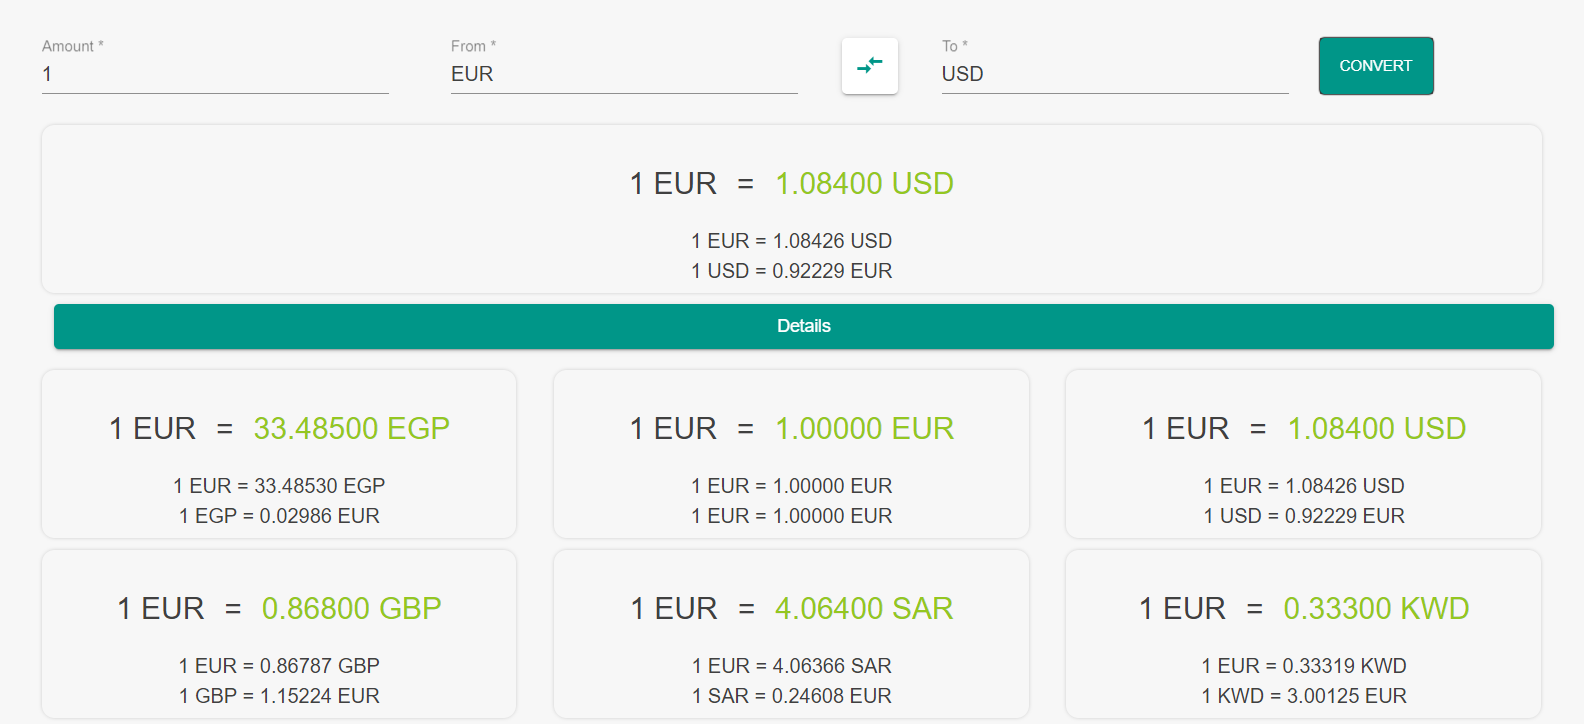Click the 0.33300 KWD green value
This screenshot has width=1584, height=724.
[x=1376, y=609]
